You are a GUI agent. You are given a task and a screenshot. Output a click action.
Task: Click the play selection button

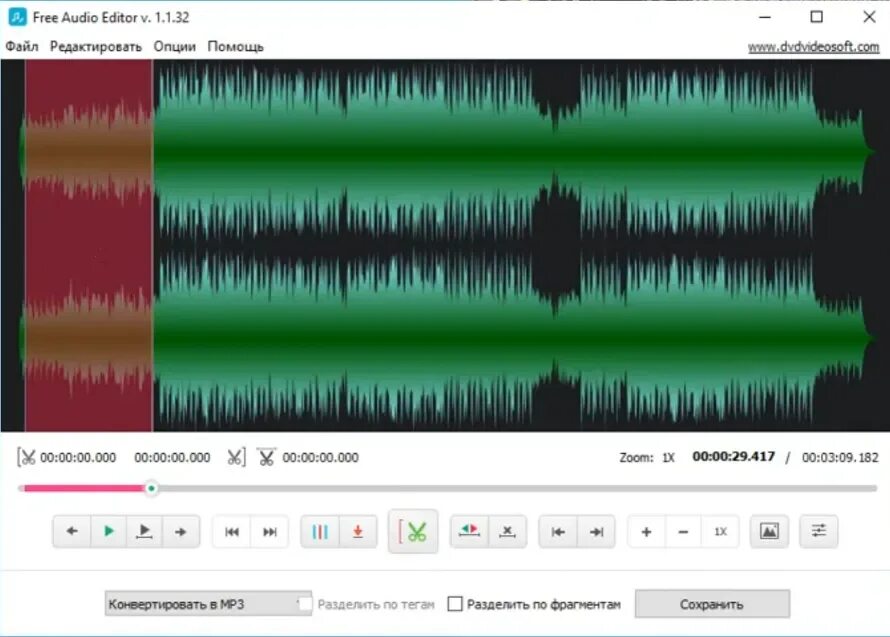pyautogui.click(x=144, y=531)
